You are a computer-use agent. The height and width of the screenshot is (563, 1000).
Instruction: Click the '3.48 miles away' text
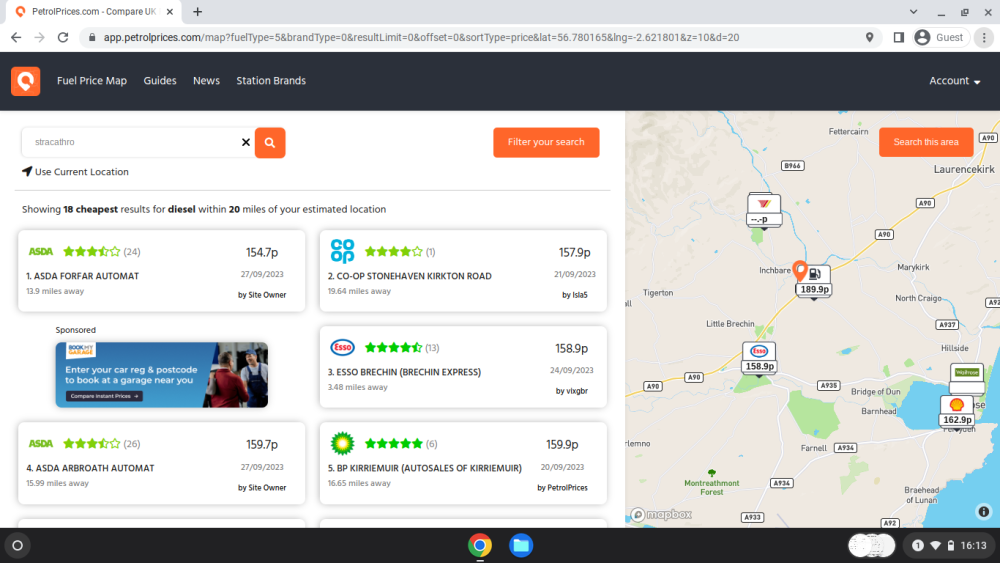pos(358,387)
